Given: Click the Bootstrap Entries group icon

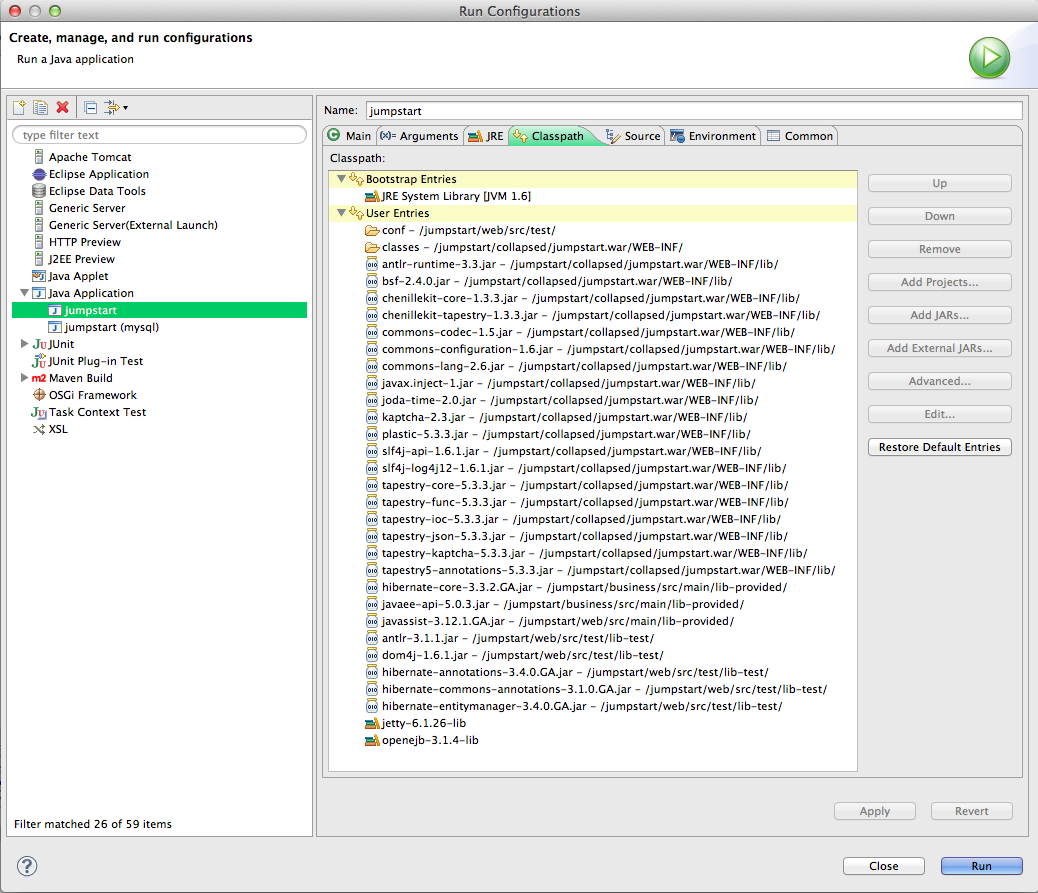Looking at the screenshot, I should [x=356, y=179].
